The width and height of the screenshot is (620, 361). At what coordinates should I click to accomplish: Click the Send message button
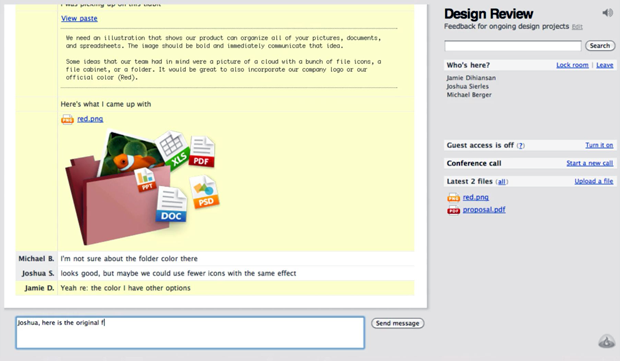[397, 323]
